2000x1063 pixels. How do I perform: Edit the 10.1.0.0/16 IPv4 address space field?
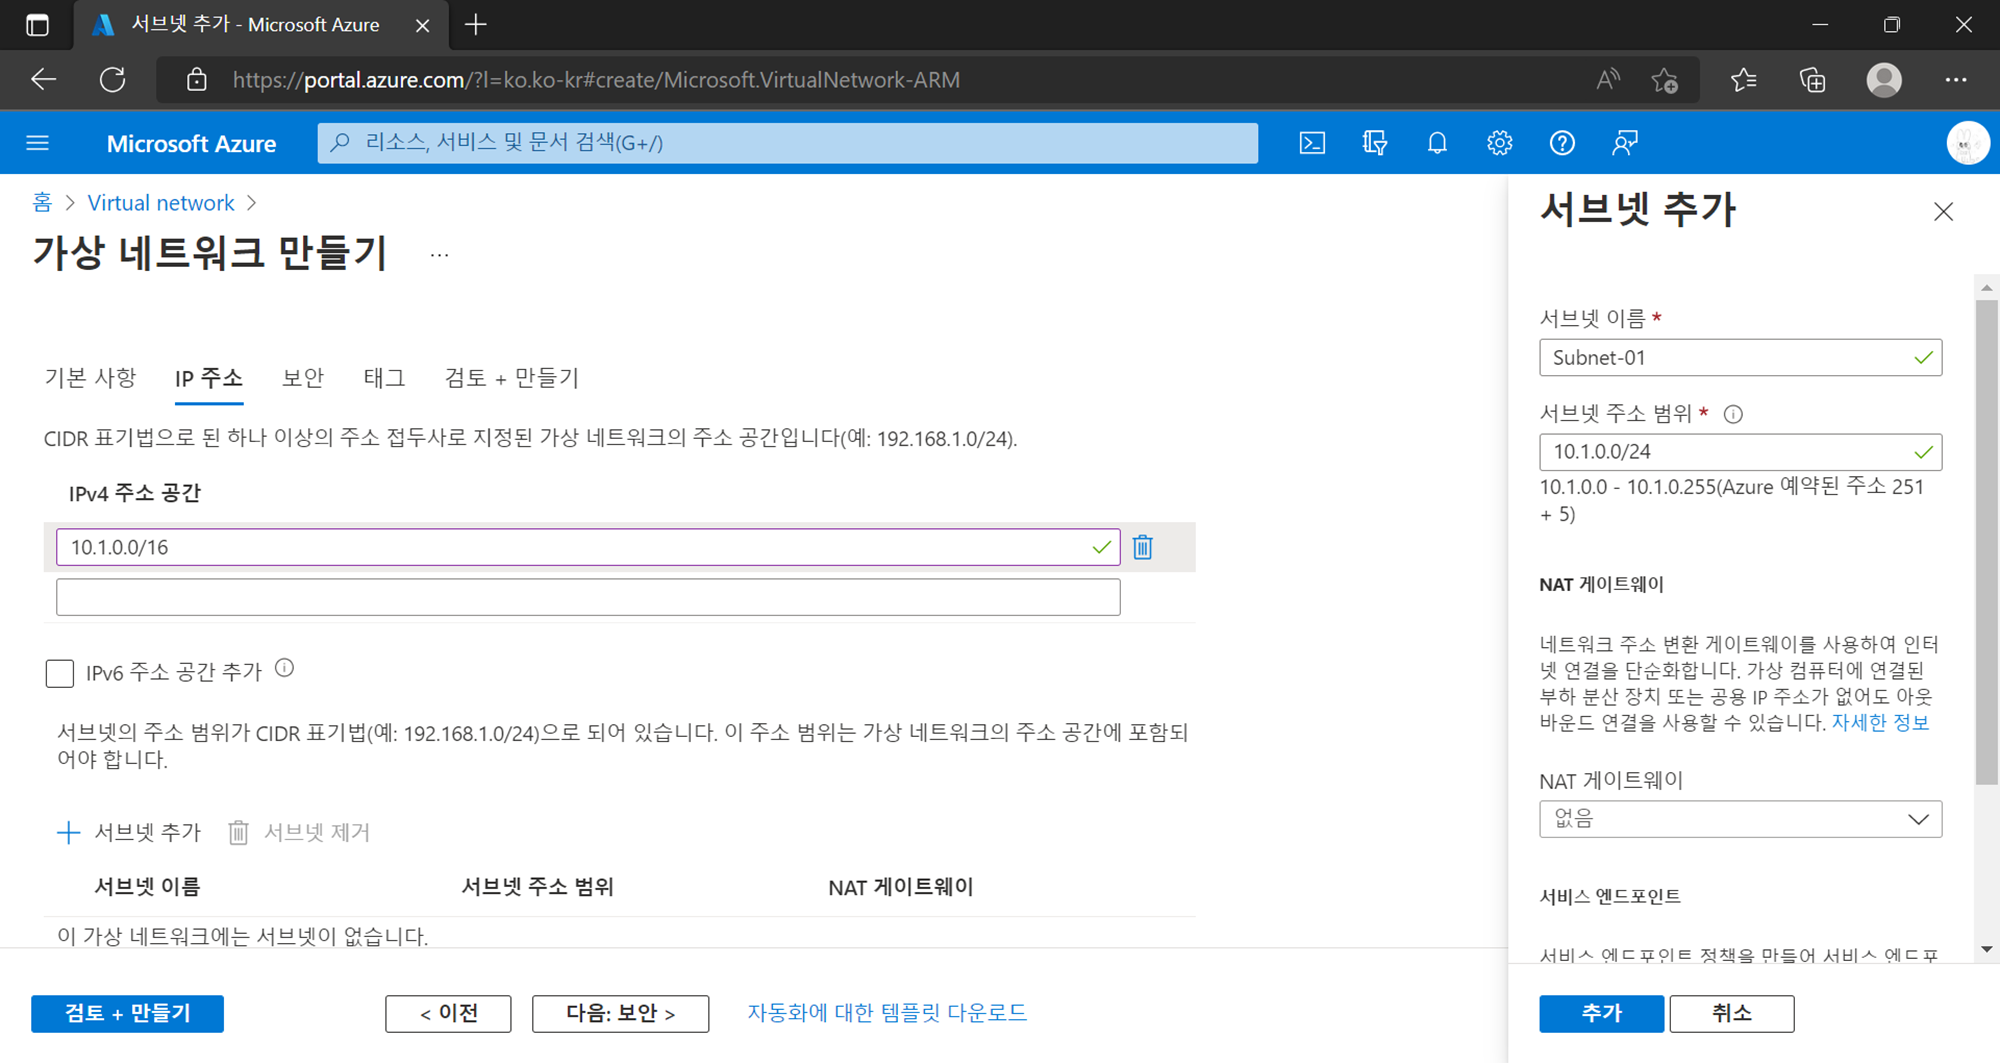[x=588, y=547]
